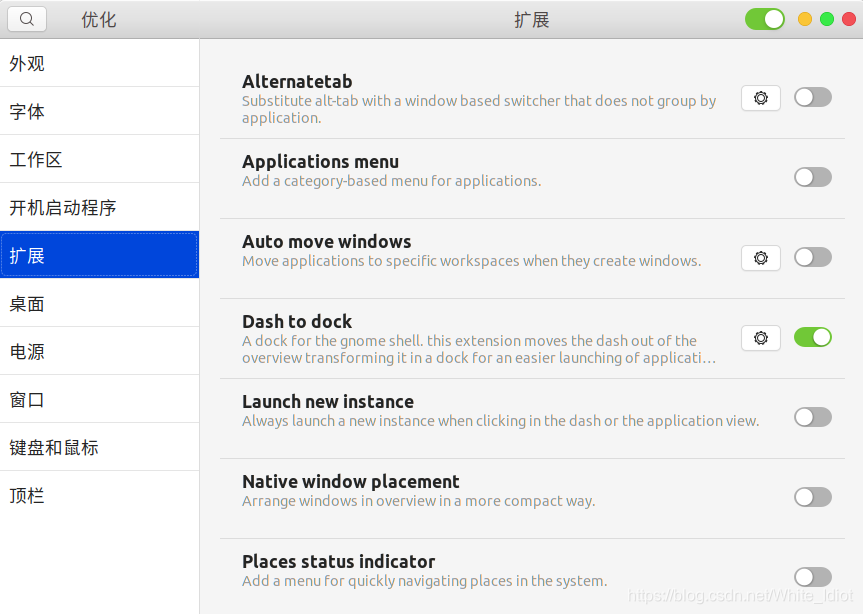The height and width of the screenshot is (614, 863).
Task: Toggle the global extensions switch in header
Action: (x=764, y=19)
